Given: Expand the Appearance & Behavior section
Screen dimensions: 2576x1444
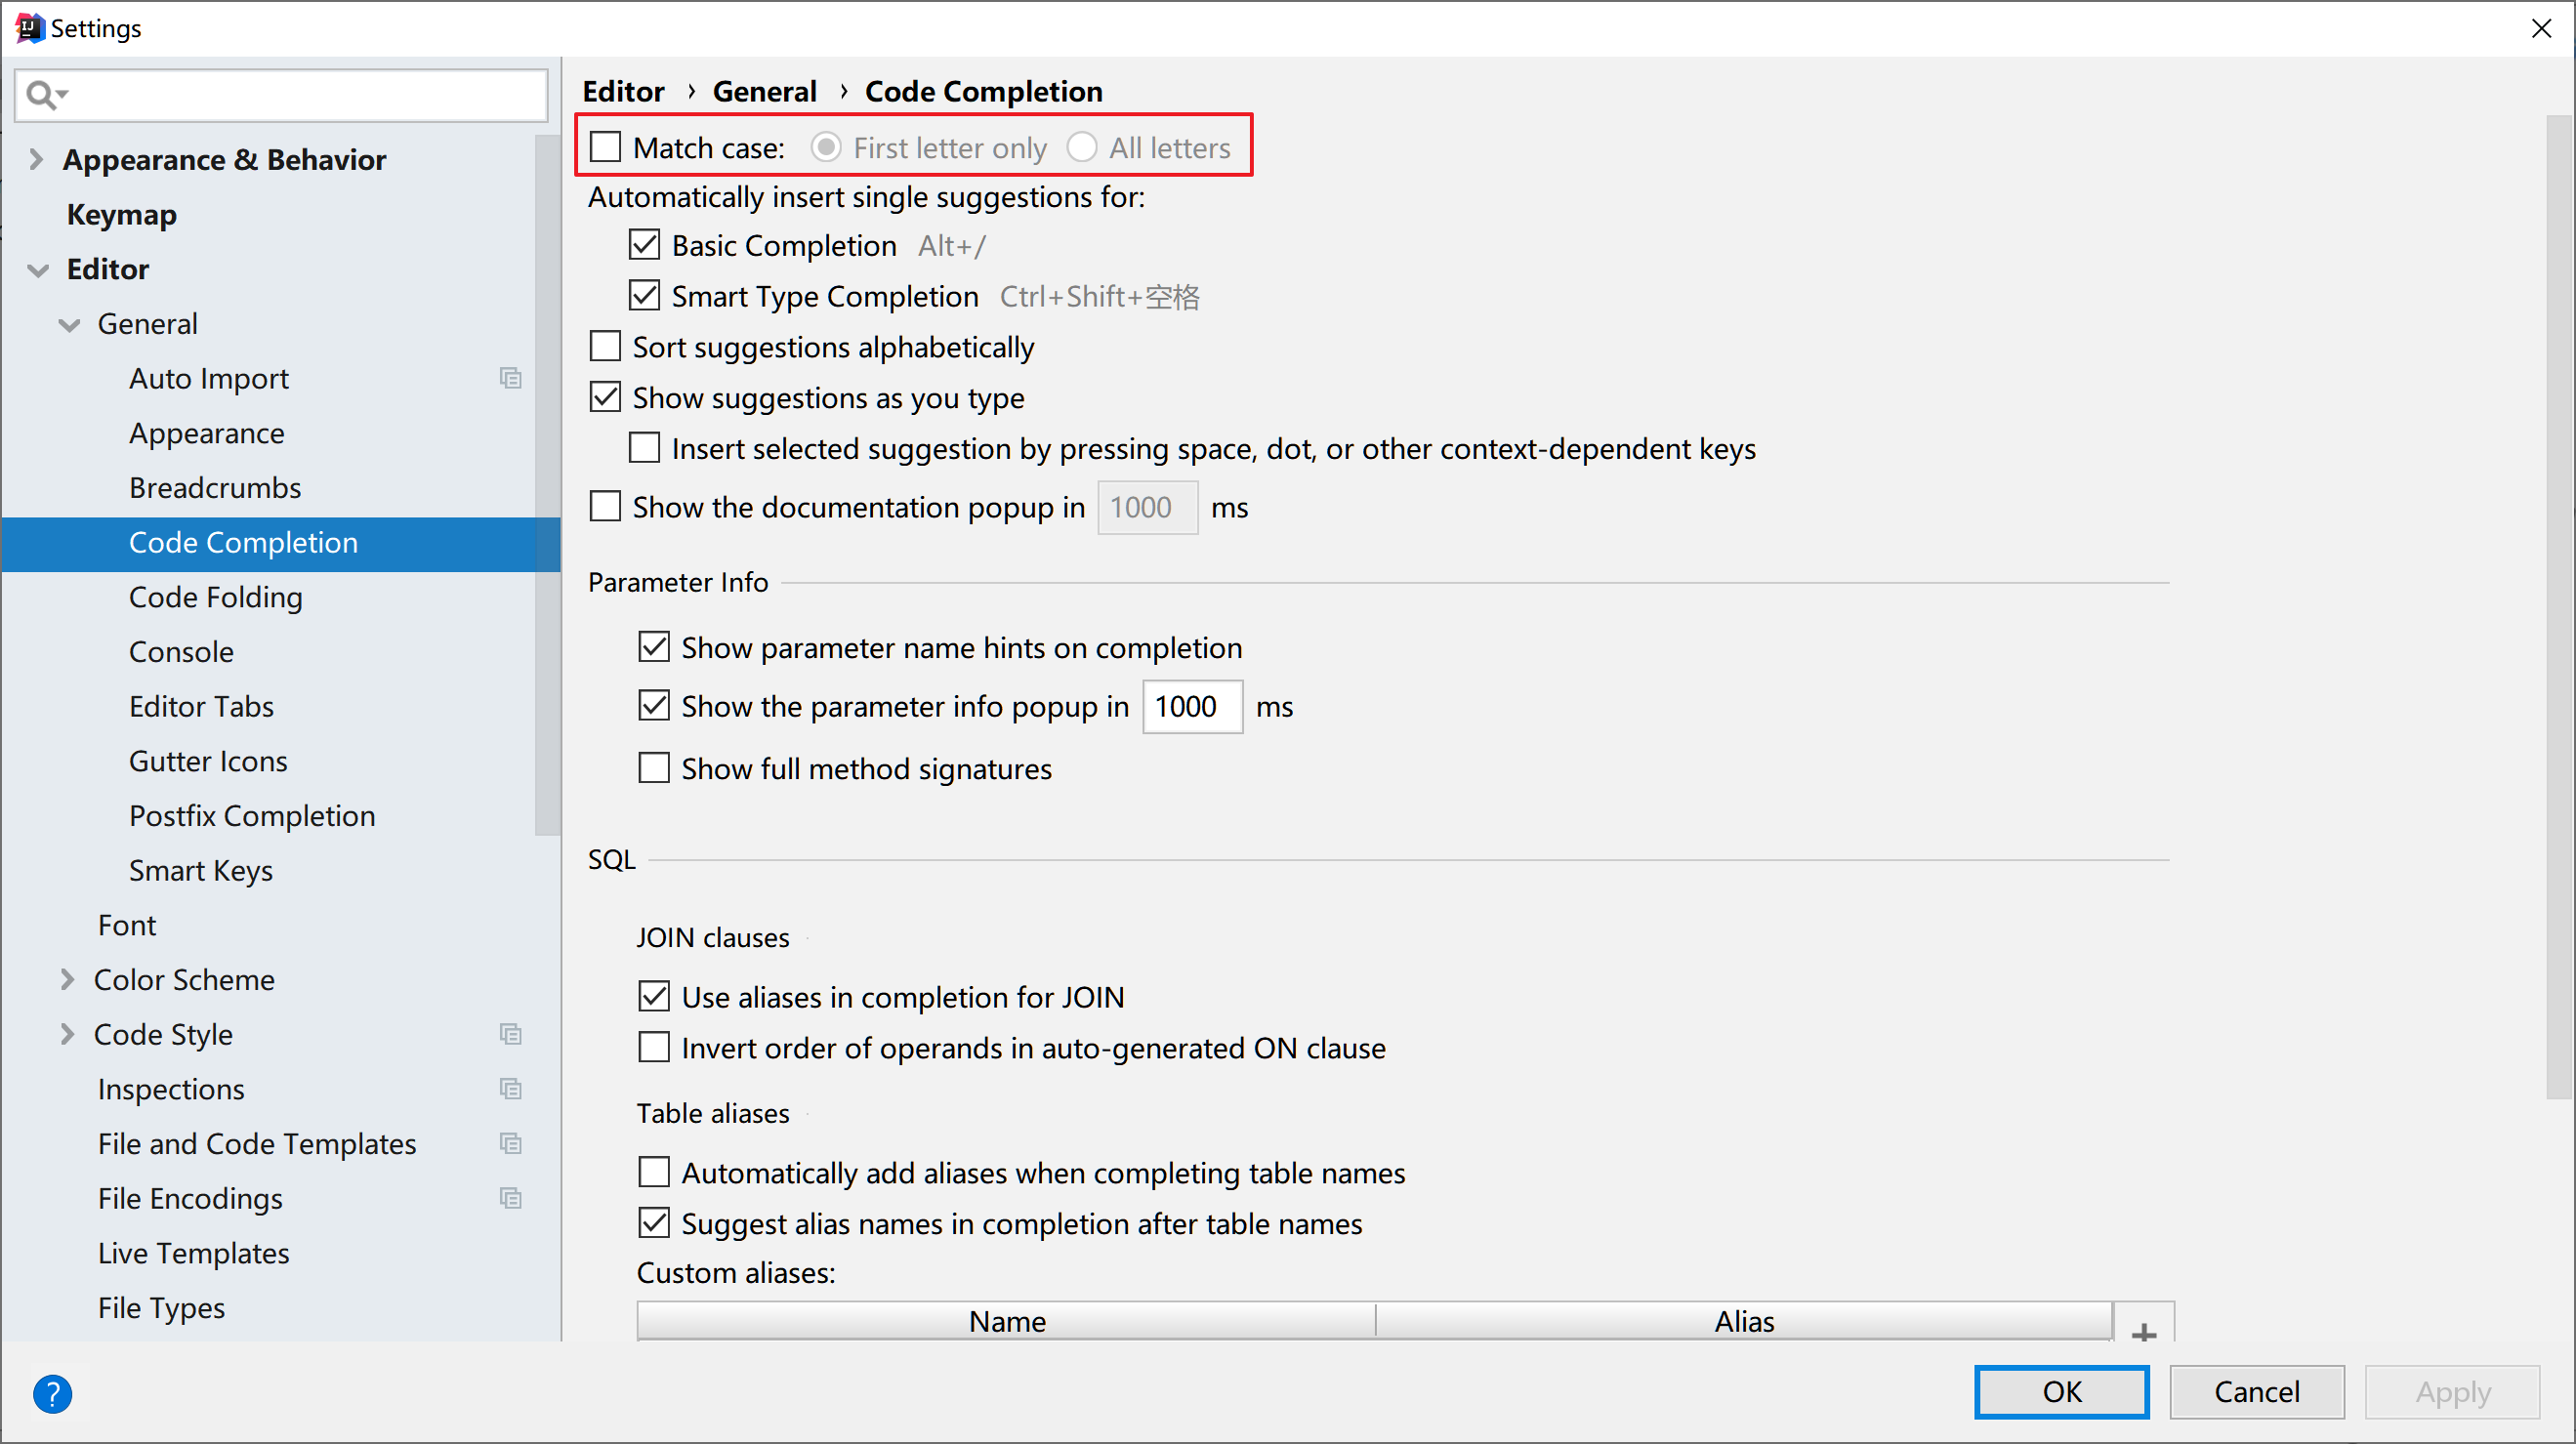Looking at the screenshot, I should pos(37,159).
